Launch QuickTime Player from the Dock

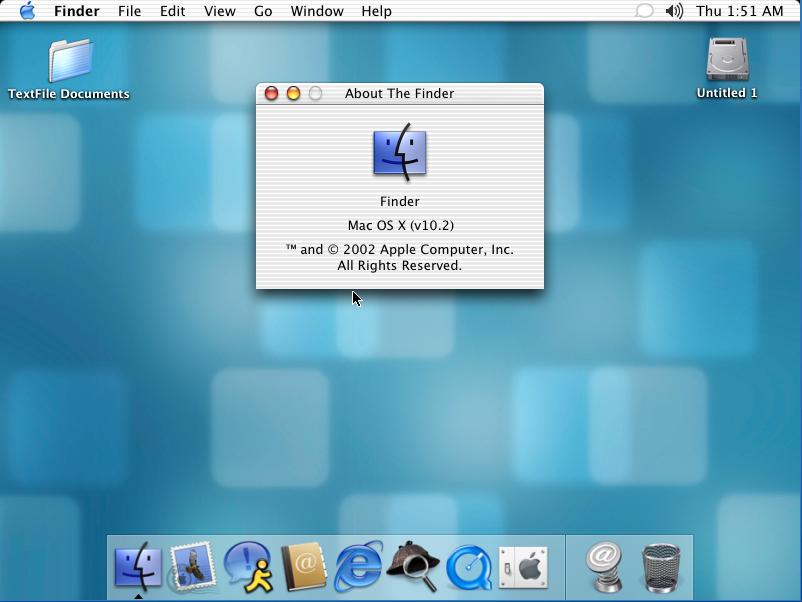[469, 568]
